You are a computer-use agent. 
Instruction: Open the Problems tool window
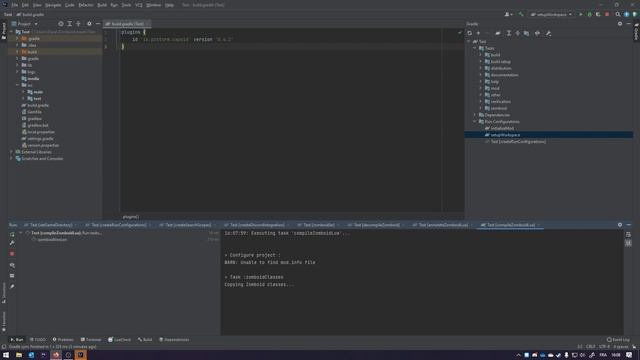coord(63,340)
